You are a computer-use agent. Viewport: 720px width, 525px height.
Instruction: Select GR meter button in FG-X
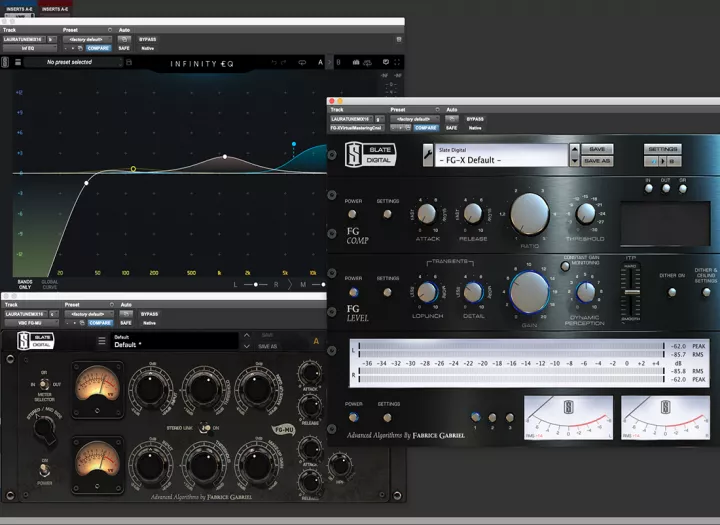point(683,188)
